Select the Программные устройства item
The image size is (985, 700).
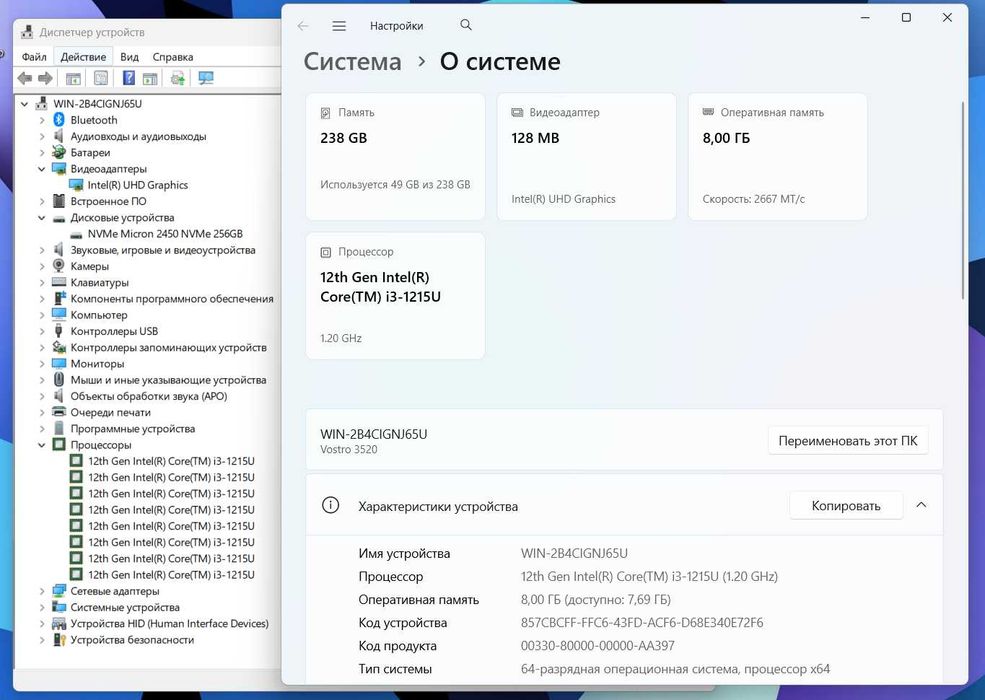pos(133,429)
